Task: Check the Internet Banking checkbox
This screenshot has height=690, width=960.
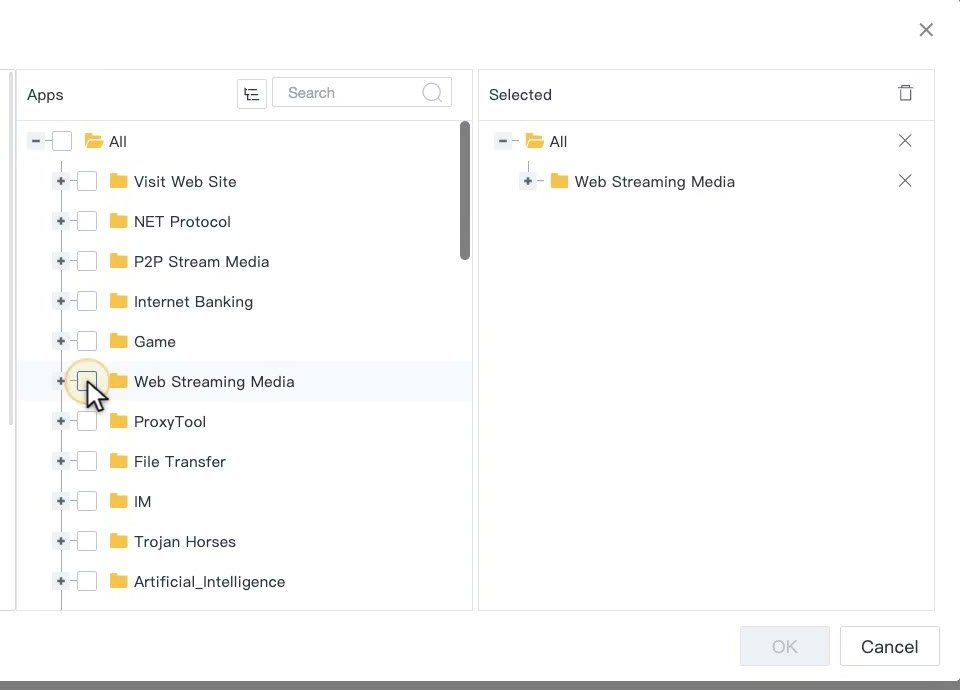Action: coord(87,301)
